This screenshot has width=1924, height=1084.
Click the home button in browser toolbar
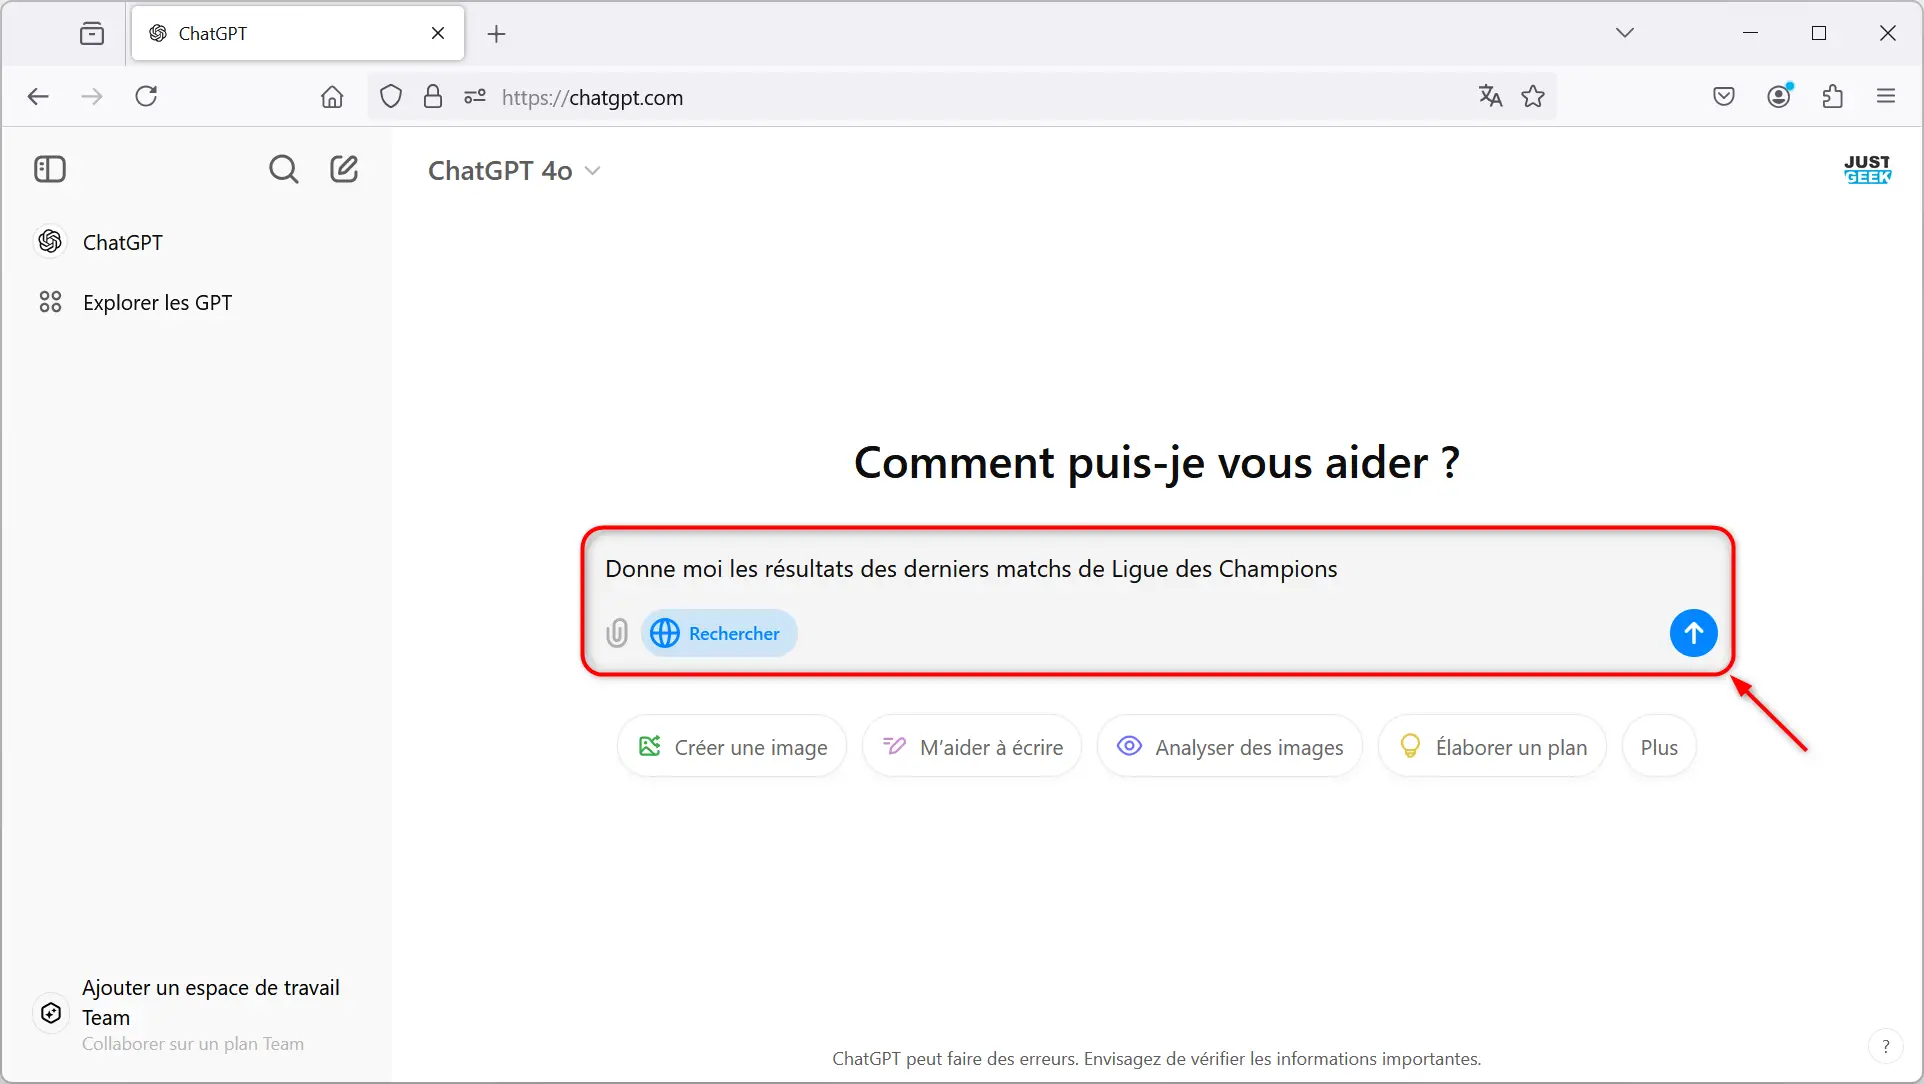tap(332, 97)
